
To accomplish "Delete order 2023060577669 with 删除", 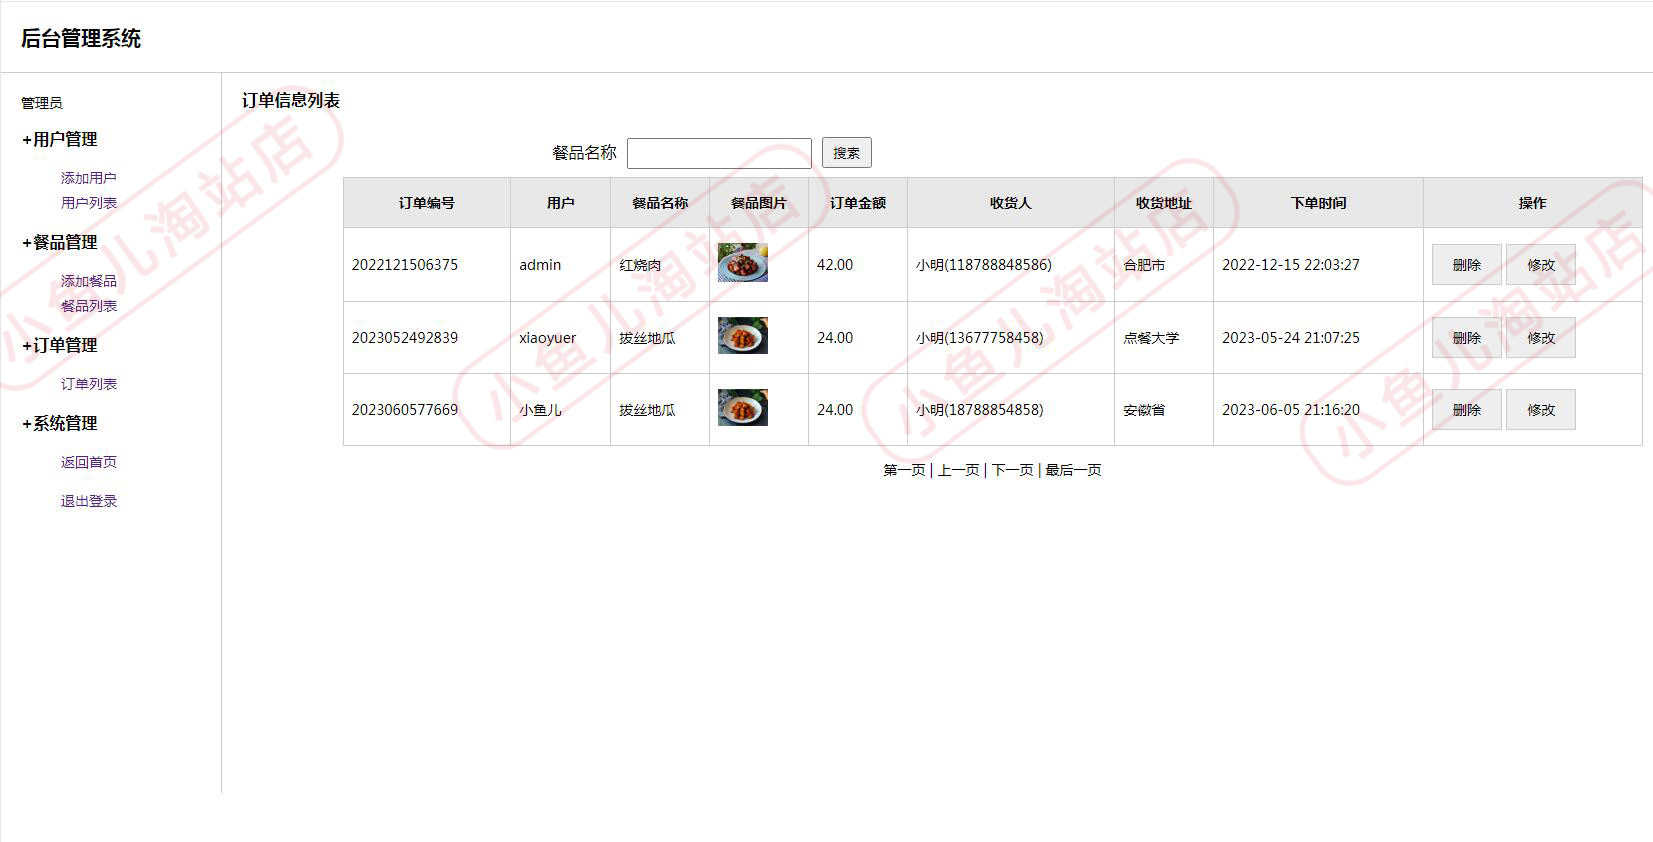I will tap(1467, 410).
